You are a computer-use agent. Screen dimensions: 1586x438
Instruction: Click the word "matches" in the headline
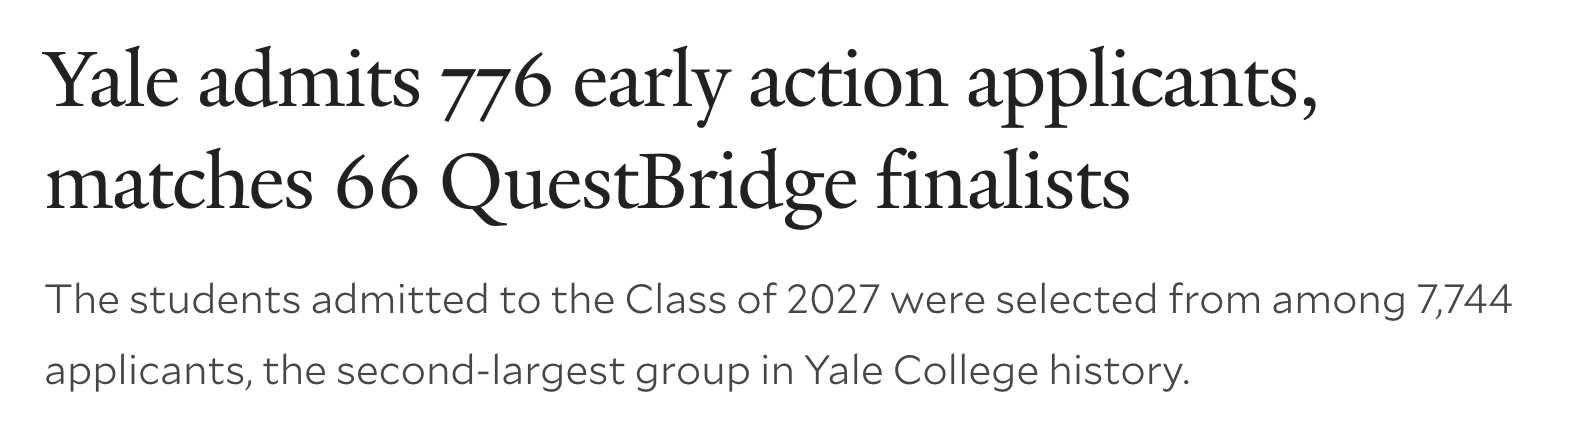click(x=177, y=184)
